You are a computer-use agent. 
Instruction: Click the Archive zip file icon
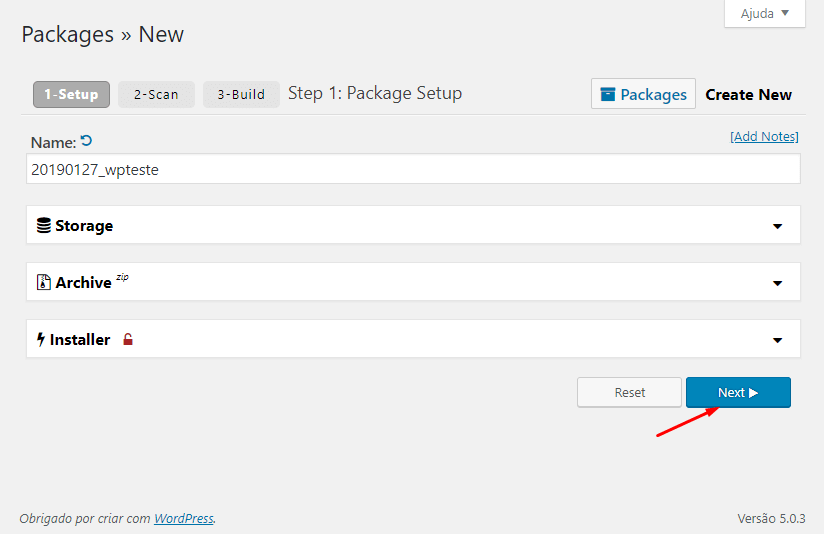pos(44,283)
